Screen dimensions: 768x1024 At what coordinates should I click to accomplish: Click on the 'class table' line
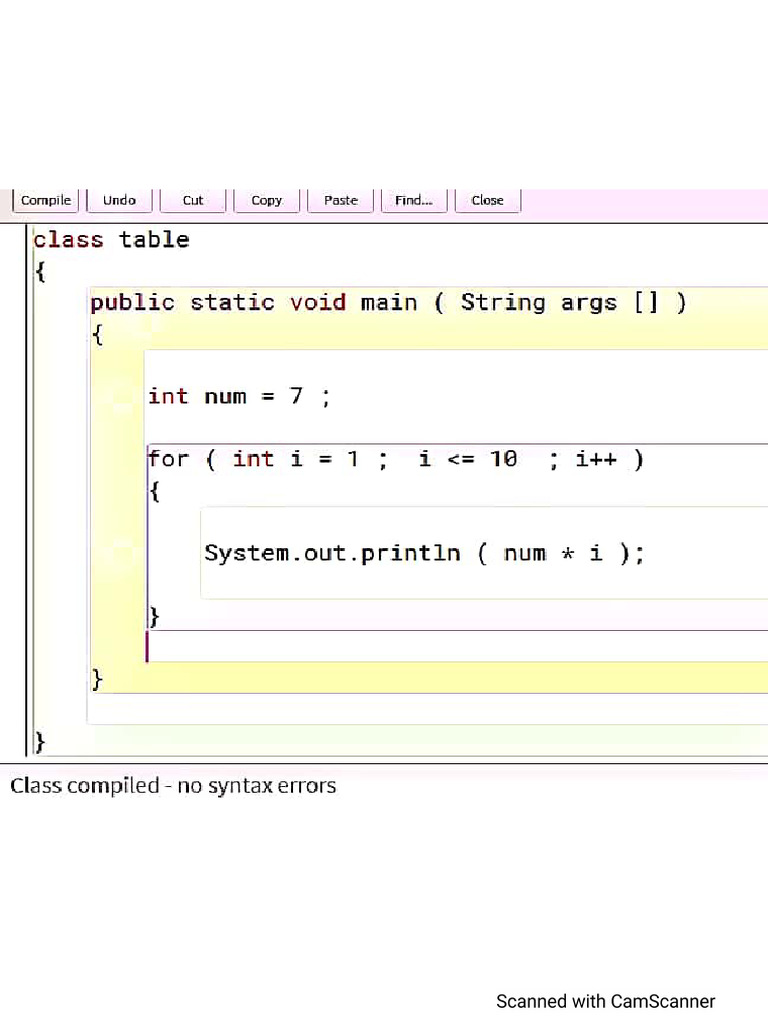(x=111, y=240)
